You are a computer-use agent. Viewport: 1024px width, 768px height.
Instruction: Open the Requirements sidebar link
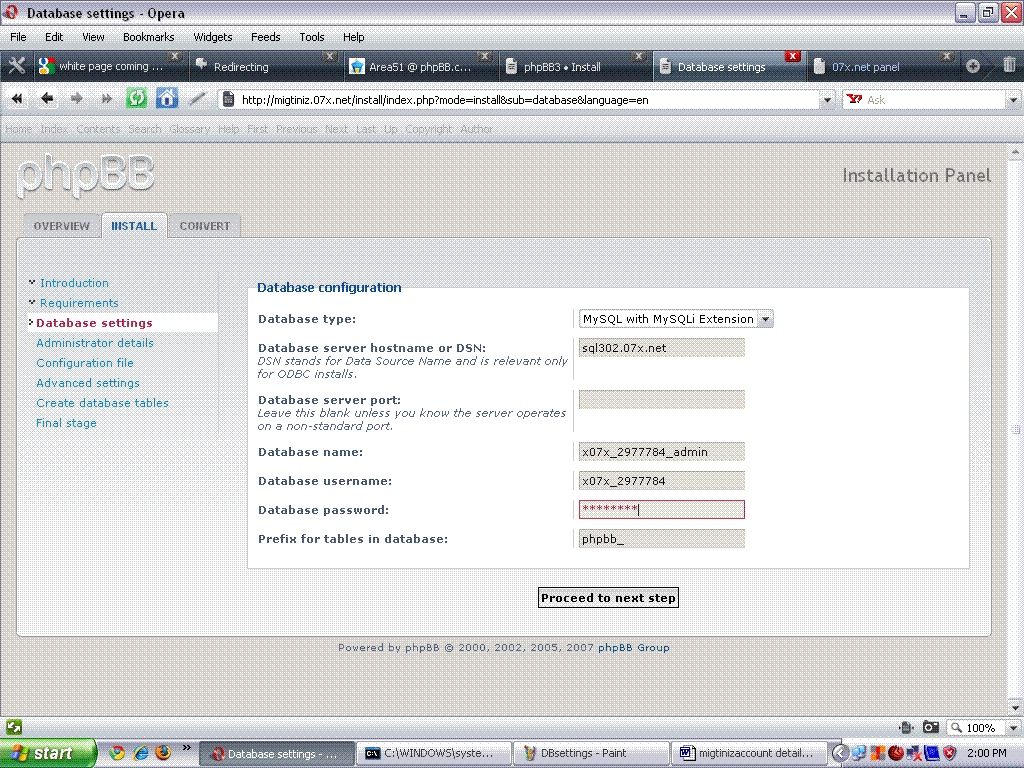[79, 303]
